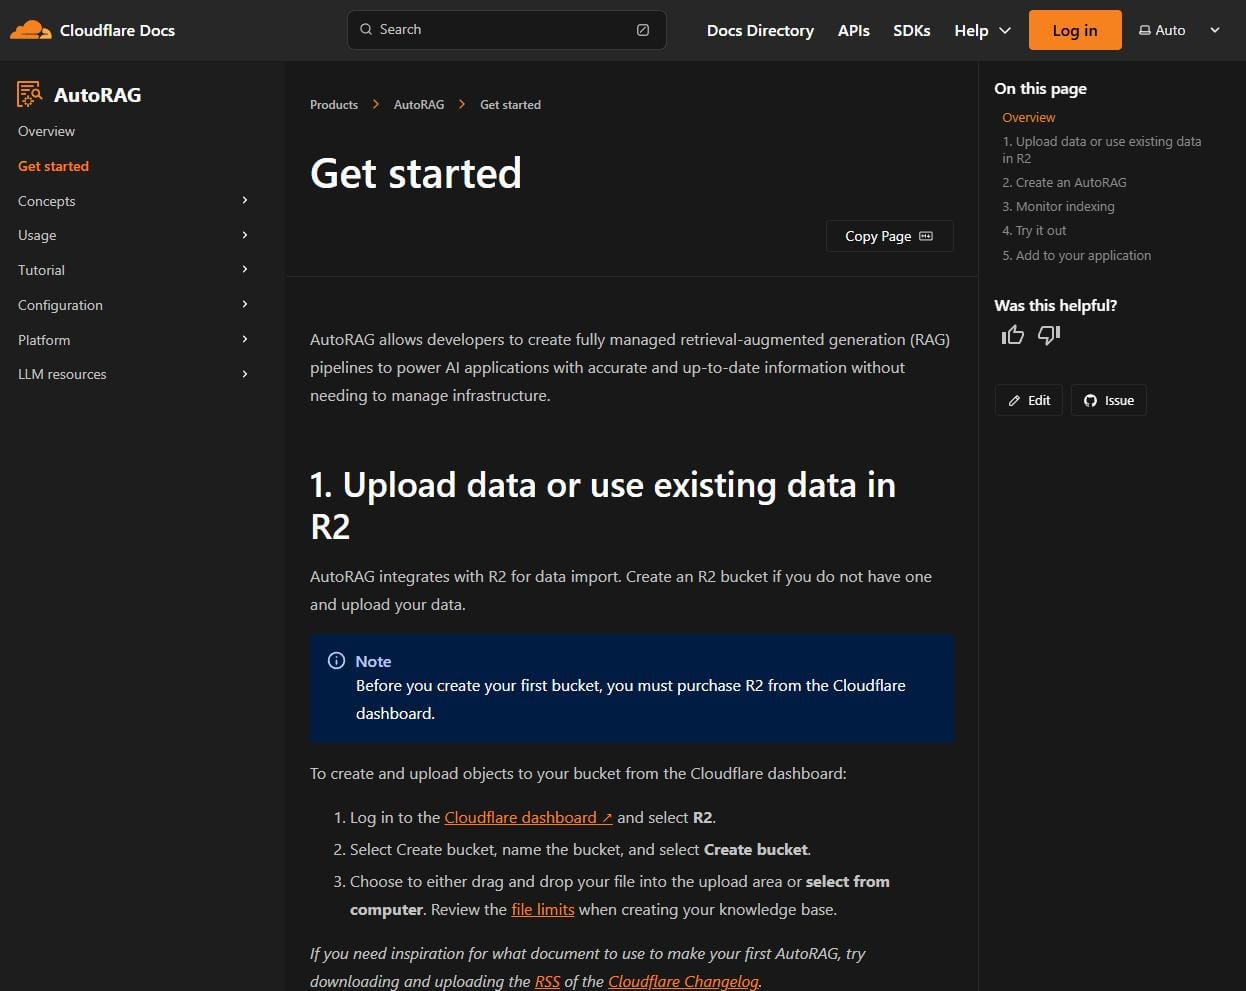Image resolution: width=1246 pixels, height=991 pixels.
Task: Click the AutoRAG icon in the sidebar
Action: 29,93
